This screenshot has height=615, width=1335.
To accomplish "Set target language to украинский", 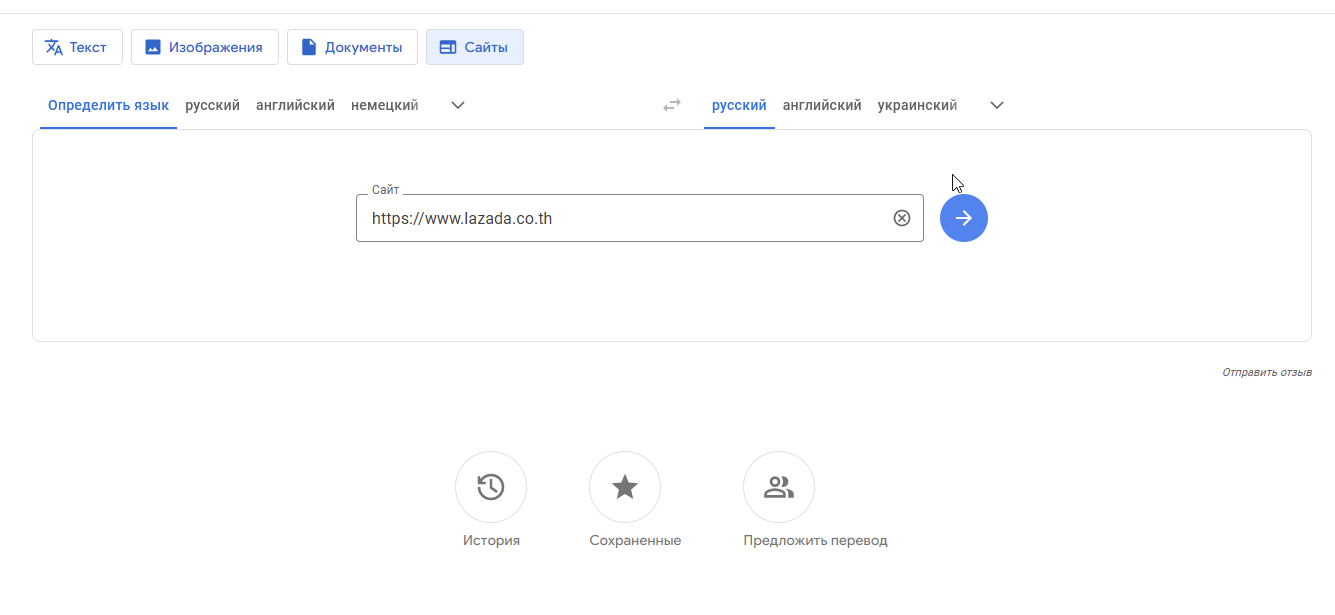I will pyautogui.click(x=917, y=105).
